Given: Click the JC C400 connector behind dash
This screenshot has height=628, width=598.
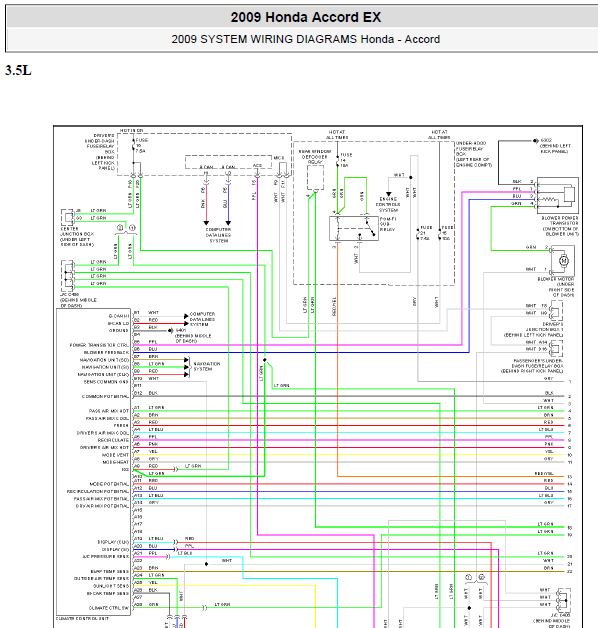Looking at the screenshot, I should [x=68, y=276].
